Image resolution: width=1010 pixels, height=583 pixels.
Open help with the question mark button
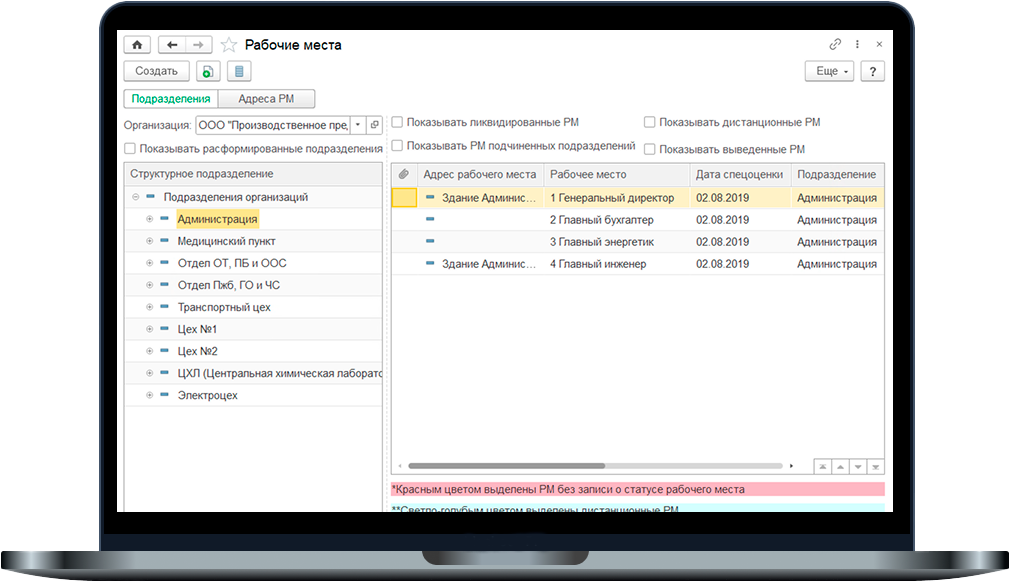pos(872,71)
